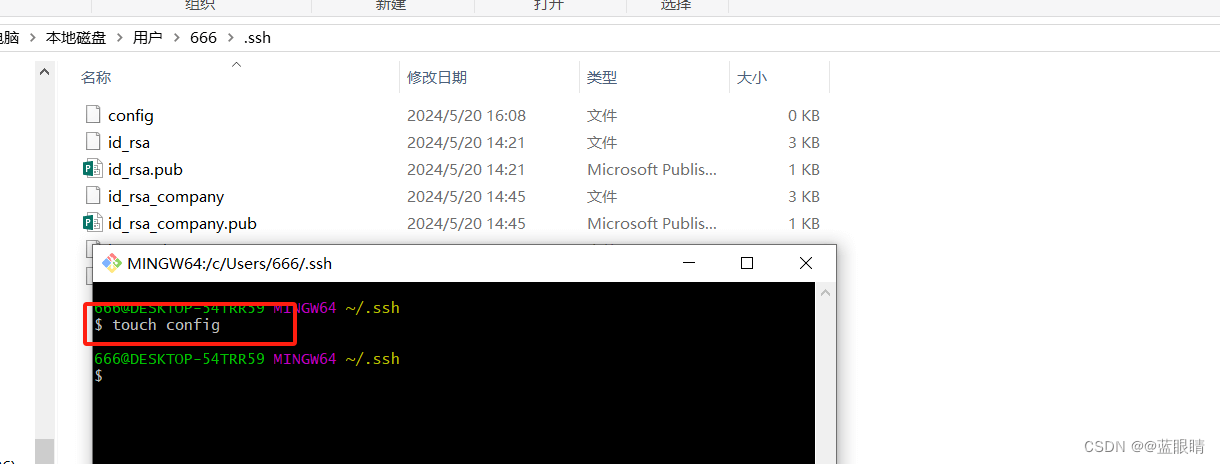Maximize the MINGW64 terminal window
This screenshot has height=464, width=1220.
click(x=746, y=263)
